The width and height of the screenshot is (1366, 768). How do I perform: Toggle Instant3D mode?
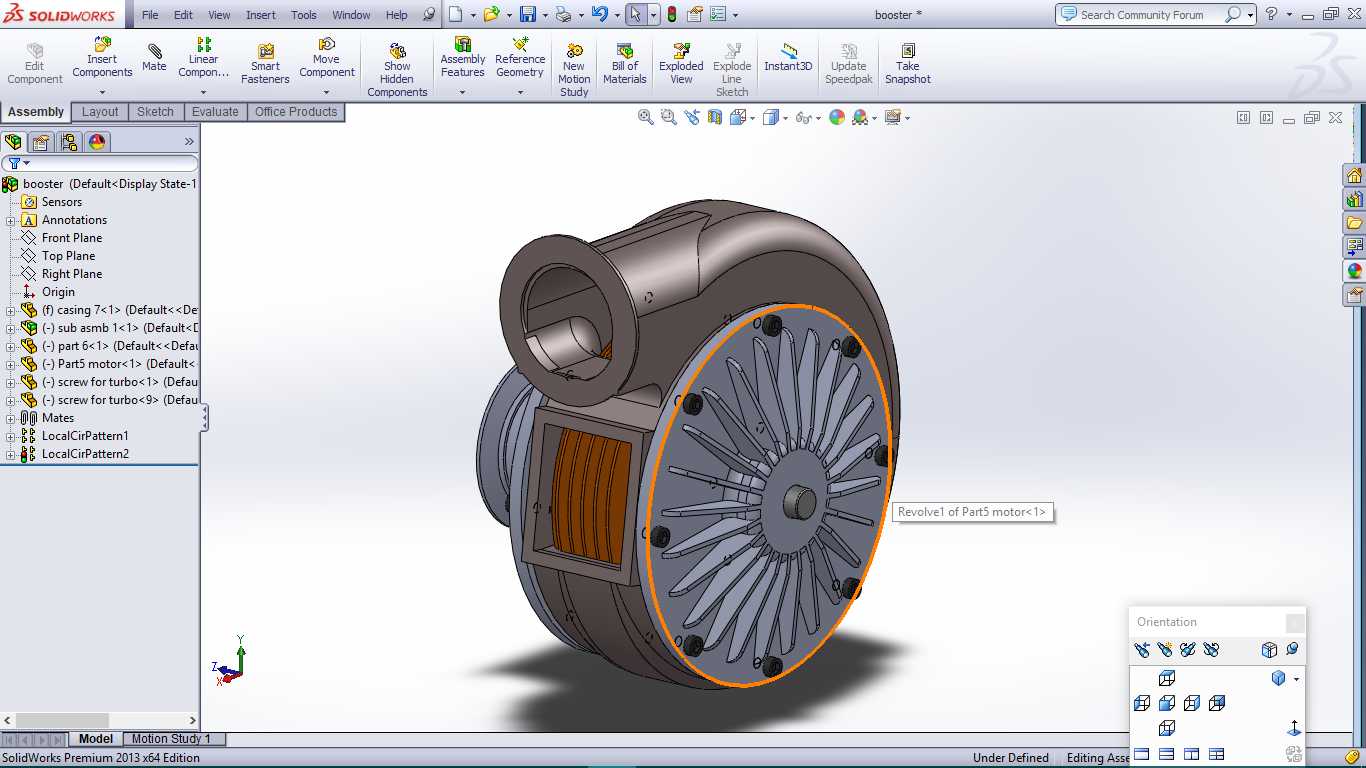click(x=788, y=58)
